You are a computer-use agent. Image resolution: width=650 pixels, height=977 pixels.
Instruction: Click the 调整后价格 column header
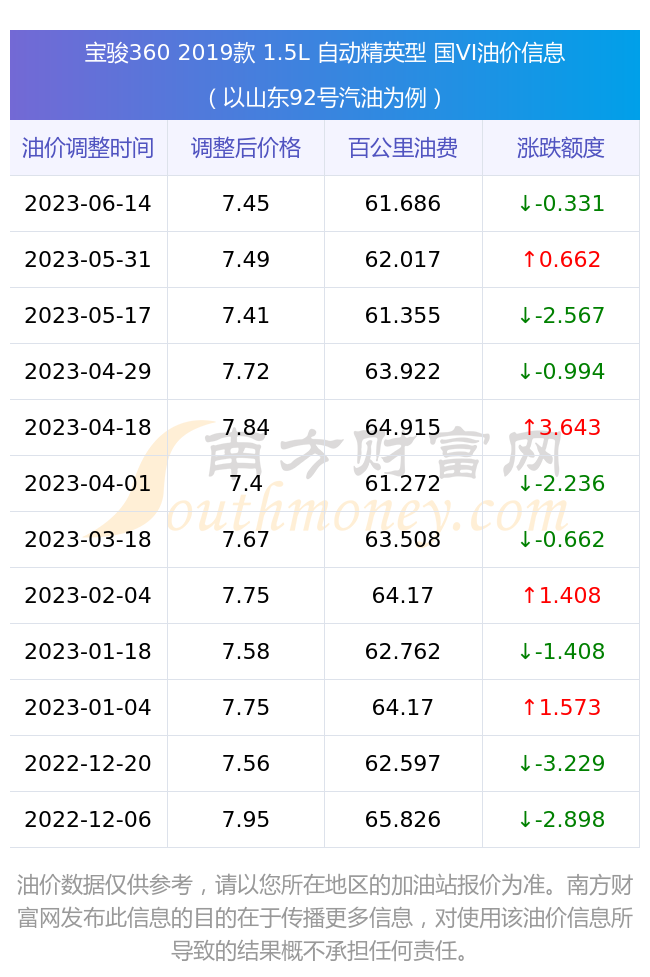[x=246, y=148]
